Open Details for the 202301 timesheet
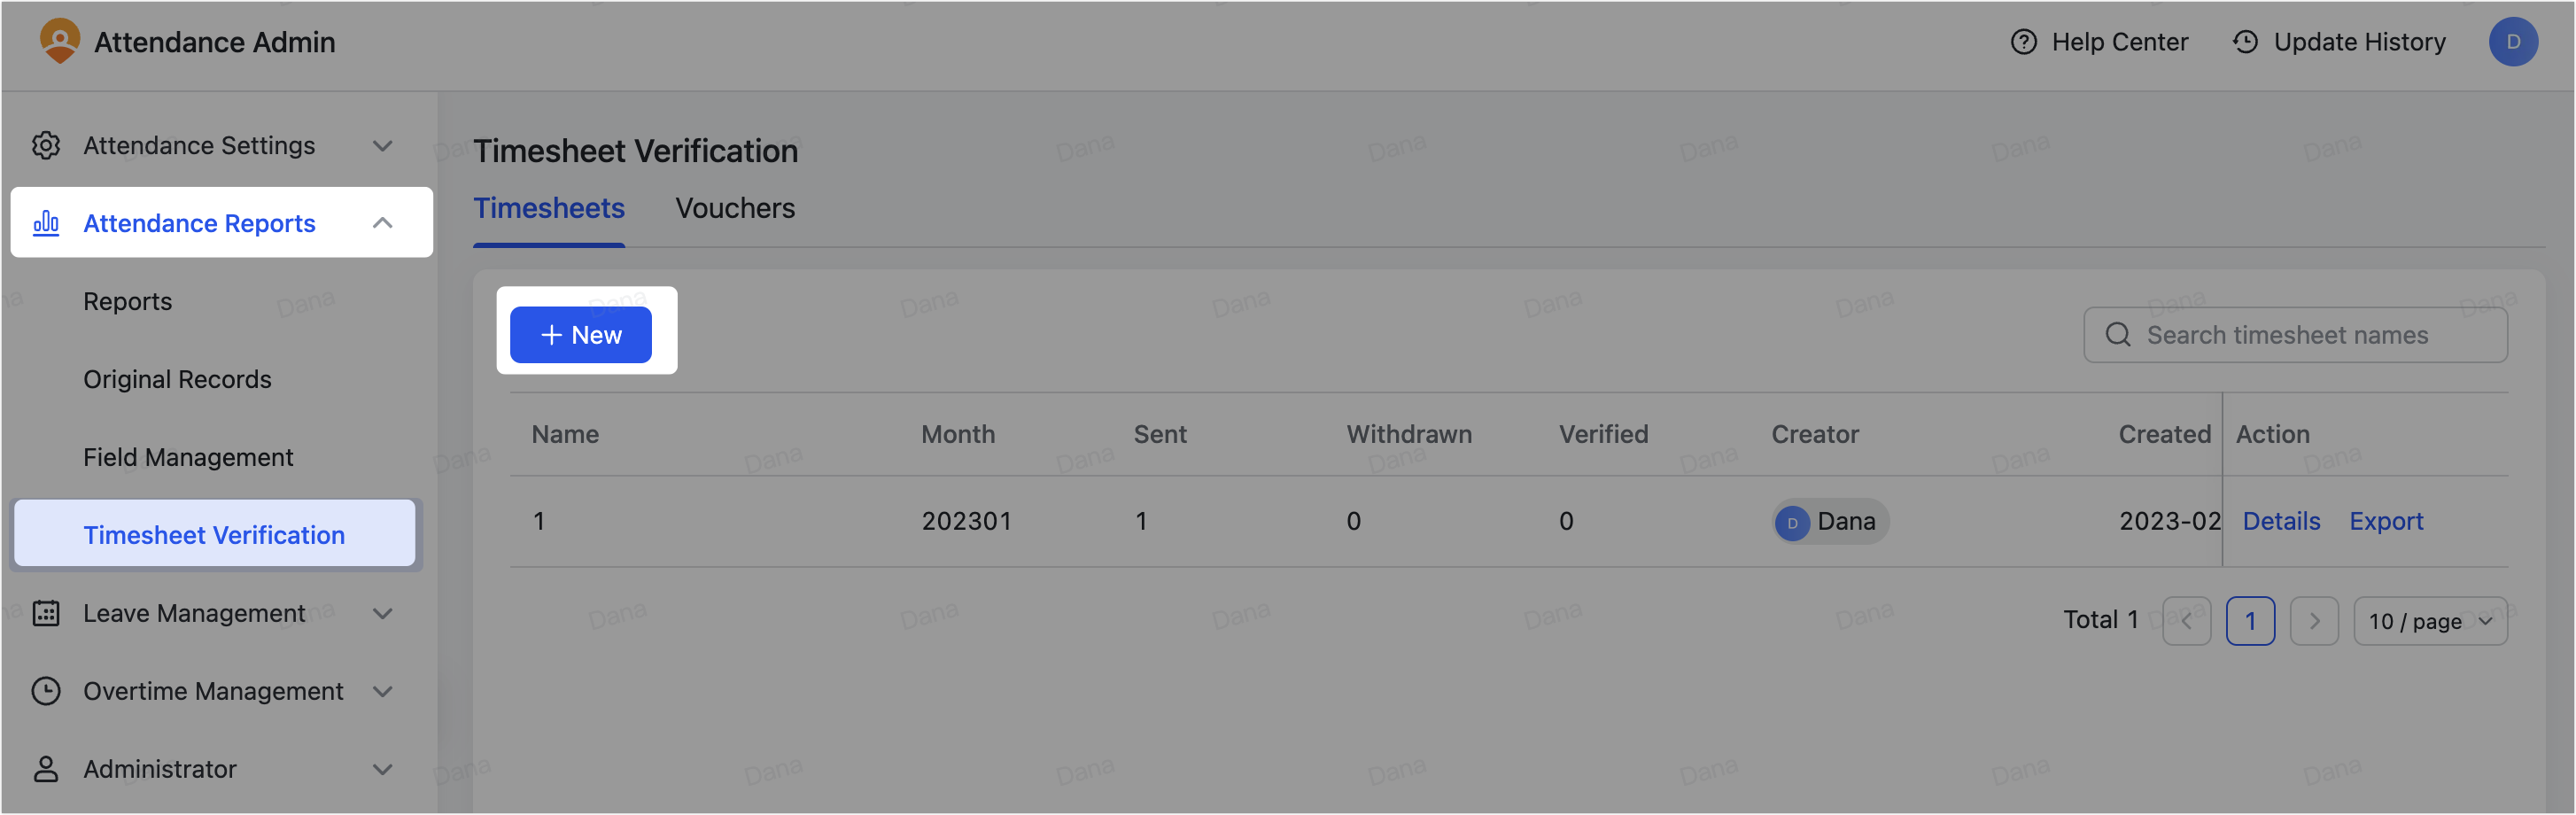The image size is (2576, 815). pos(2281,521)
